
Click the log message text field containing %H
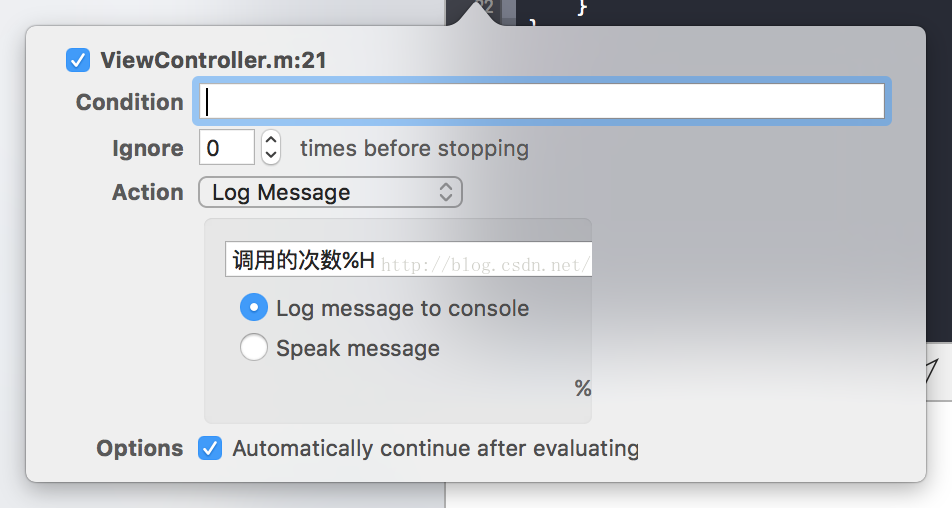(x=408, y=260)
